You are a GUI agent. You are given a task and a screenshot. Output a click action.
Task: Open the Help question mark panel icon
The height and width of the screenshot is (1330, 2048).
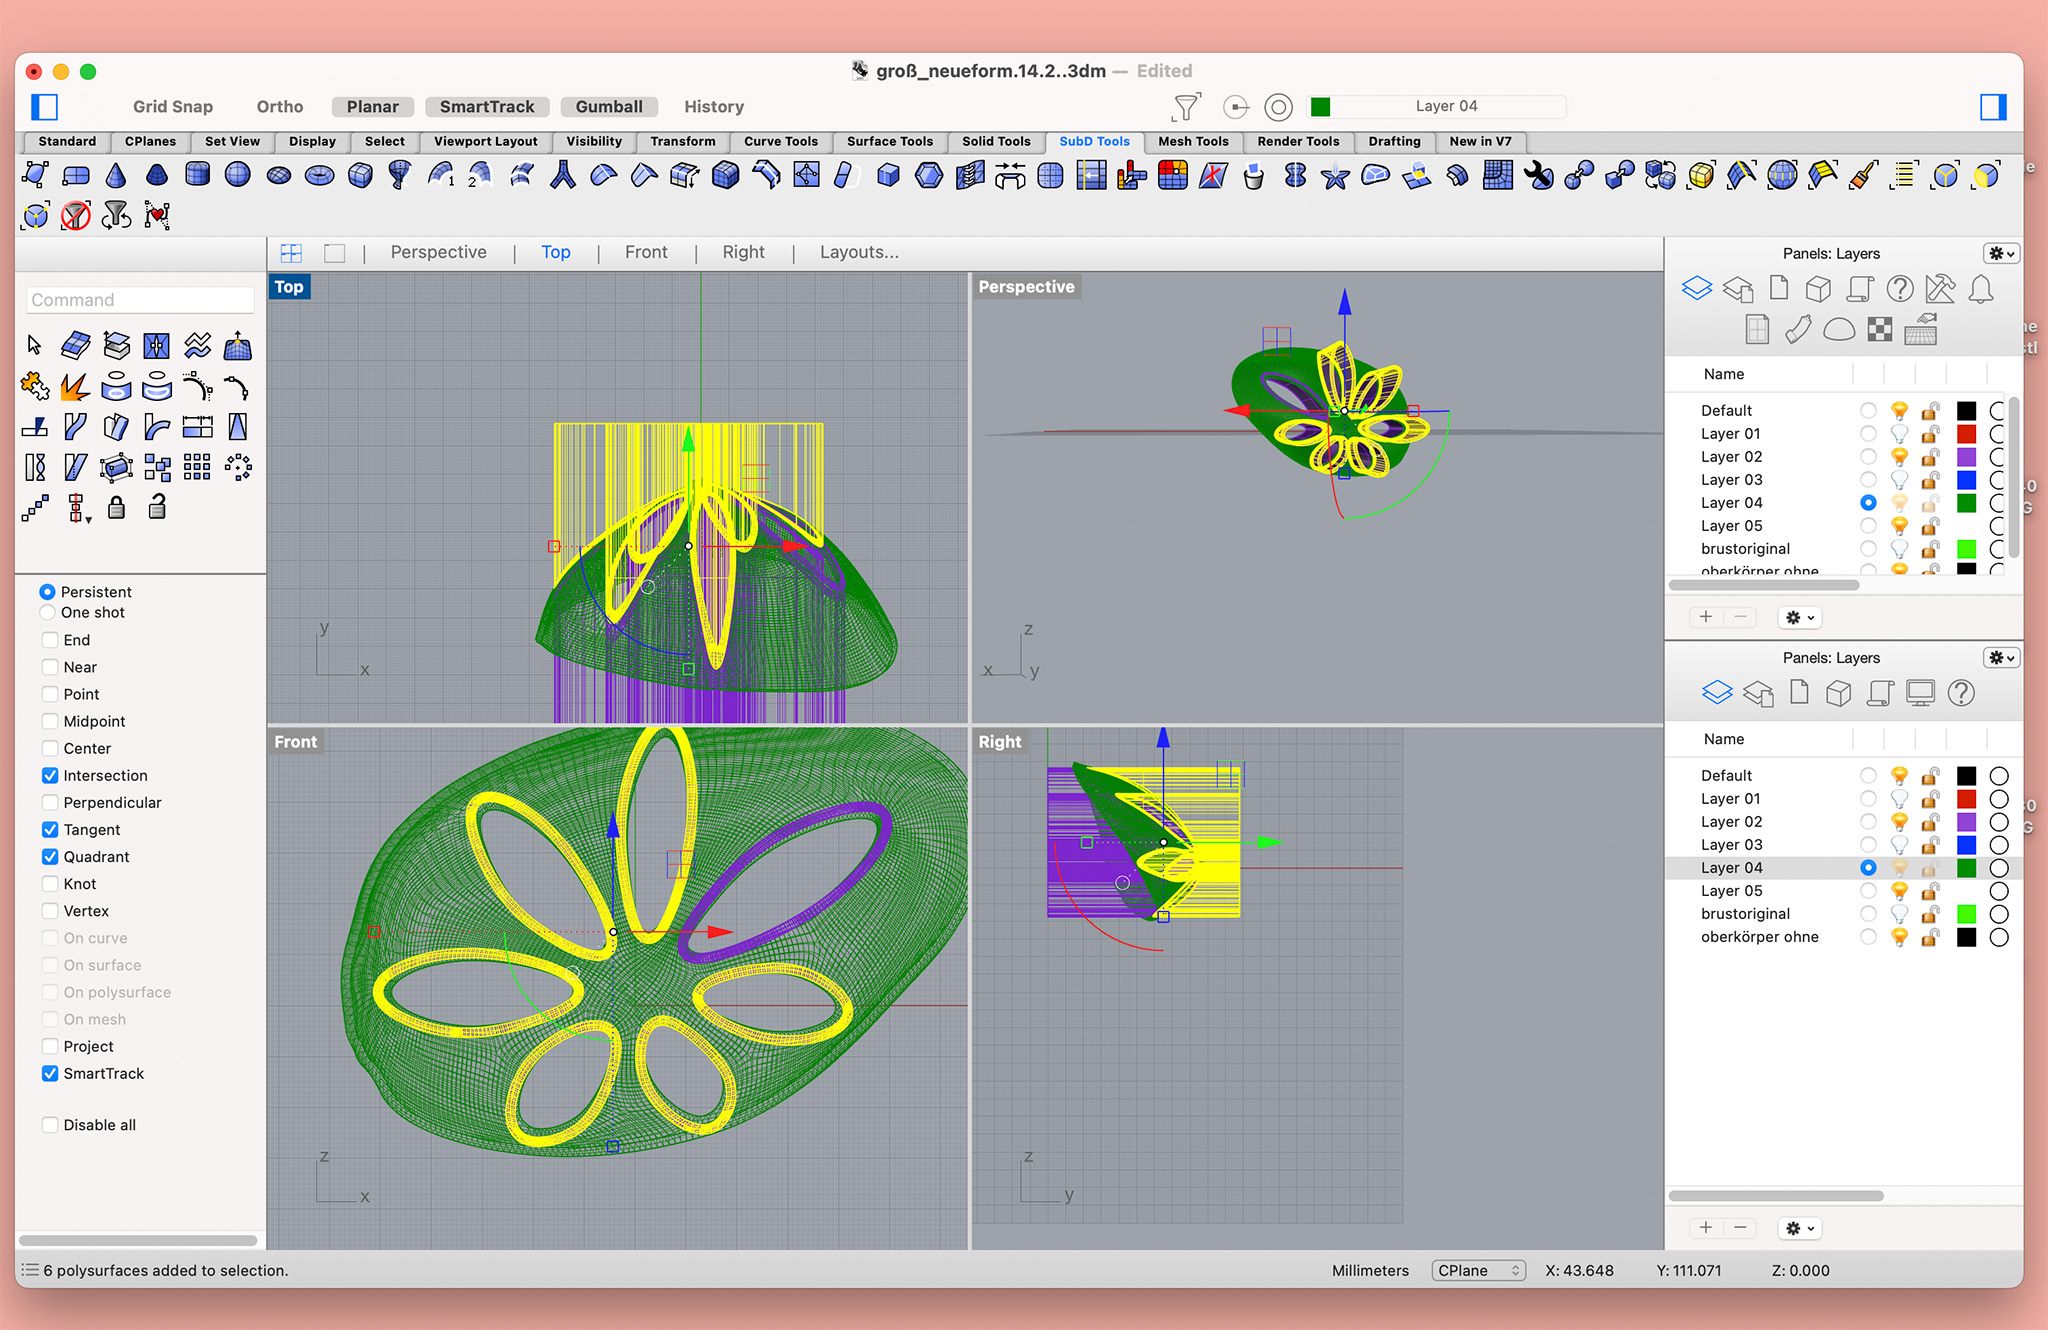click(1899, 289)
